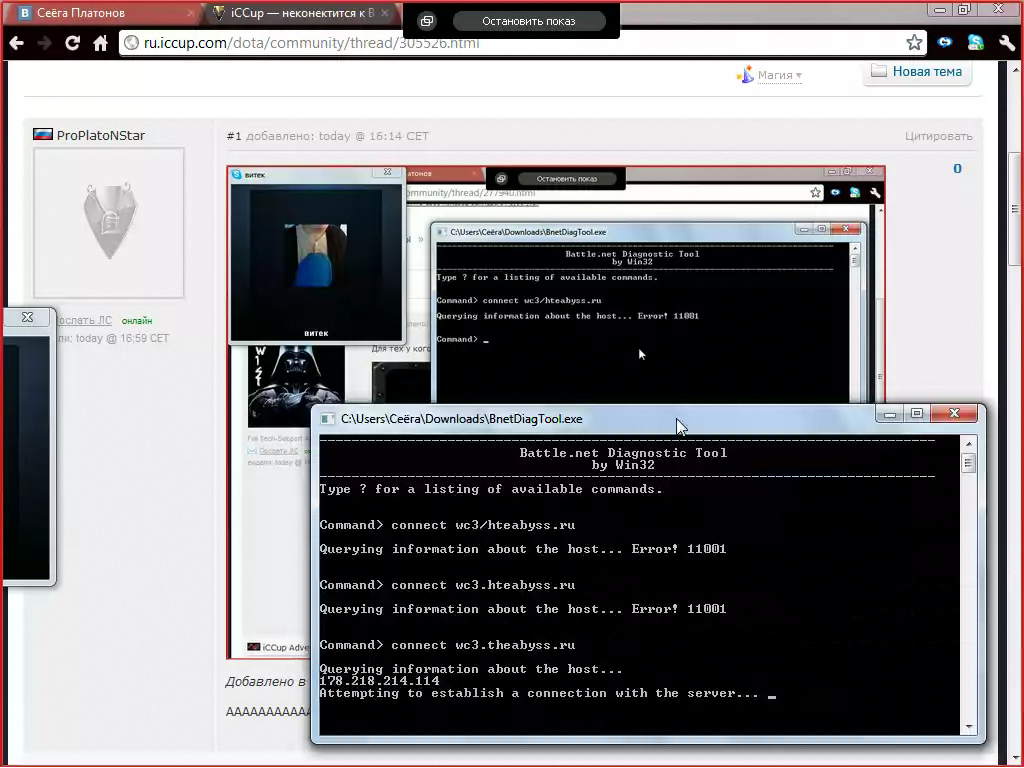1024x768 pixels.
Task: Click the post number #1
Action: pos(234,136)
